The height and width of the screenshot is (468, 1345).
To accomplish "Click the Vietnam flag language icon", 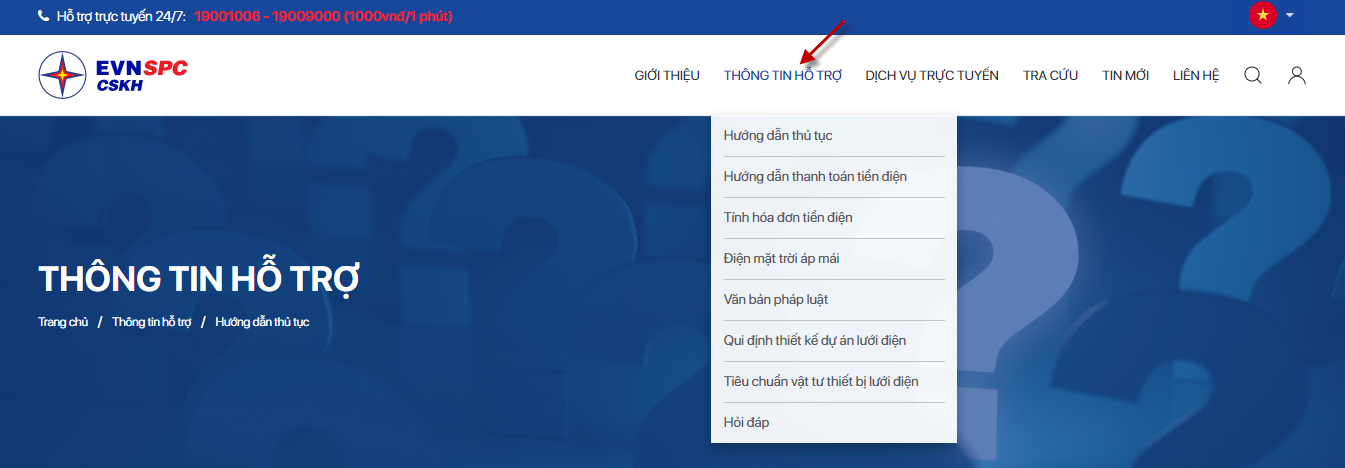I will coord(1263,15).
